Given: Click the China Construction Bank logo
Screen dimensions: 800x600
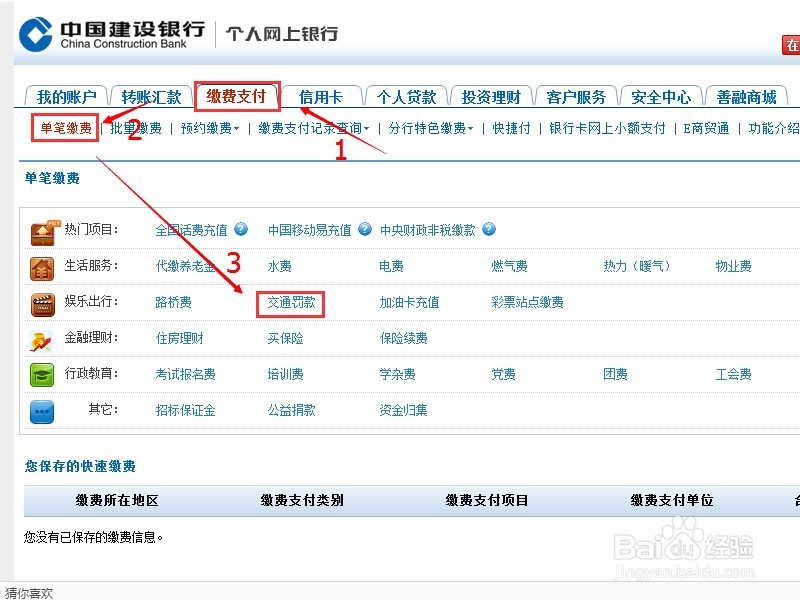Looking at the screenshot, I should coord(100,31).
